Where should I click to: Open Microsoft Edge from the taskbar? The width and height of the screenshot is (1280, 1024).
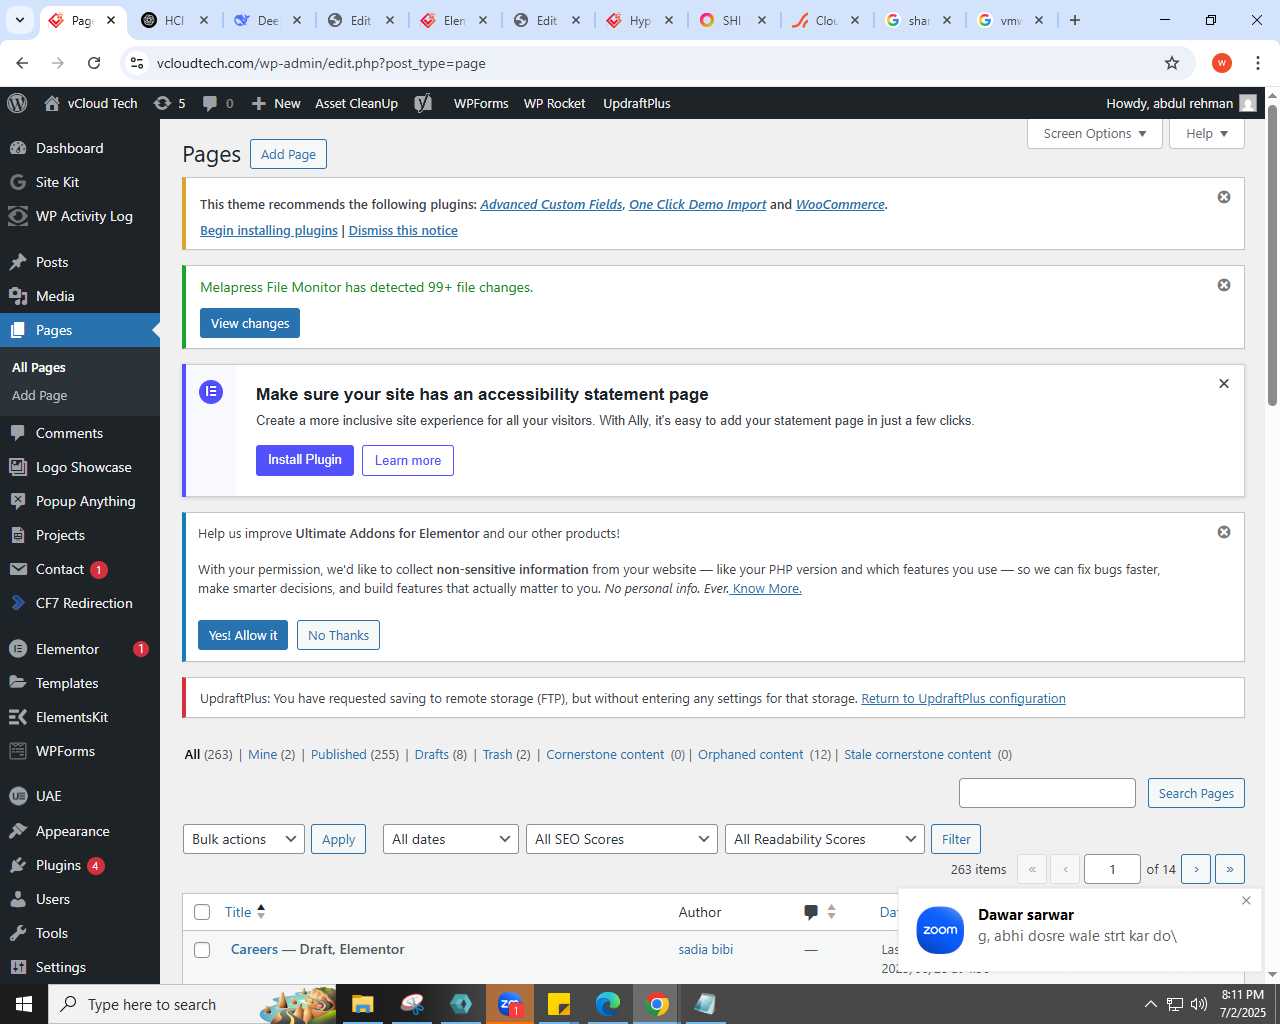[608, 1004]
